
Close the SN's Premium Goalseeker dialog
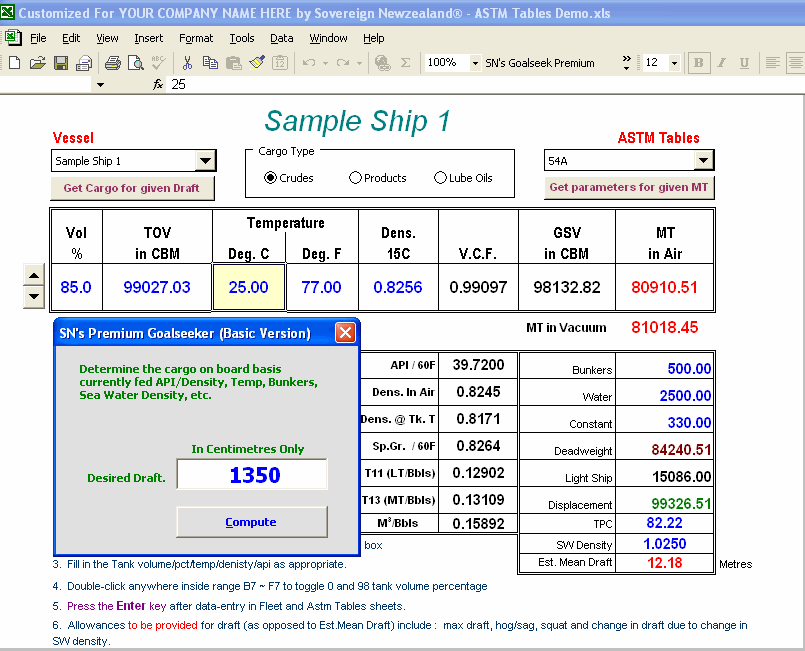point(346,333)
